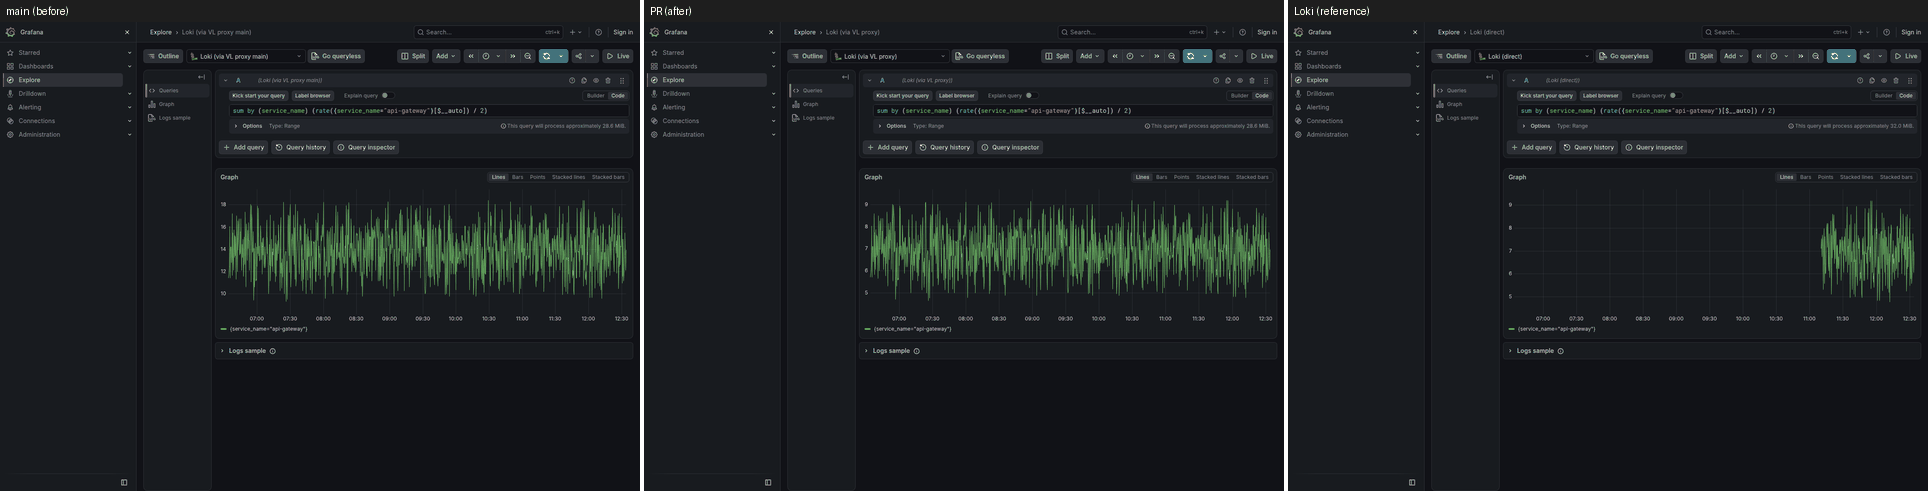This screenshot has height=491, width=1928.
Task: Duplicate query A in main (before) panel
Action: pyautogui.click(x=584, y=80)
